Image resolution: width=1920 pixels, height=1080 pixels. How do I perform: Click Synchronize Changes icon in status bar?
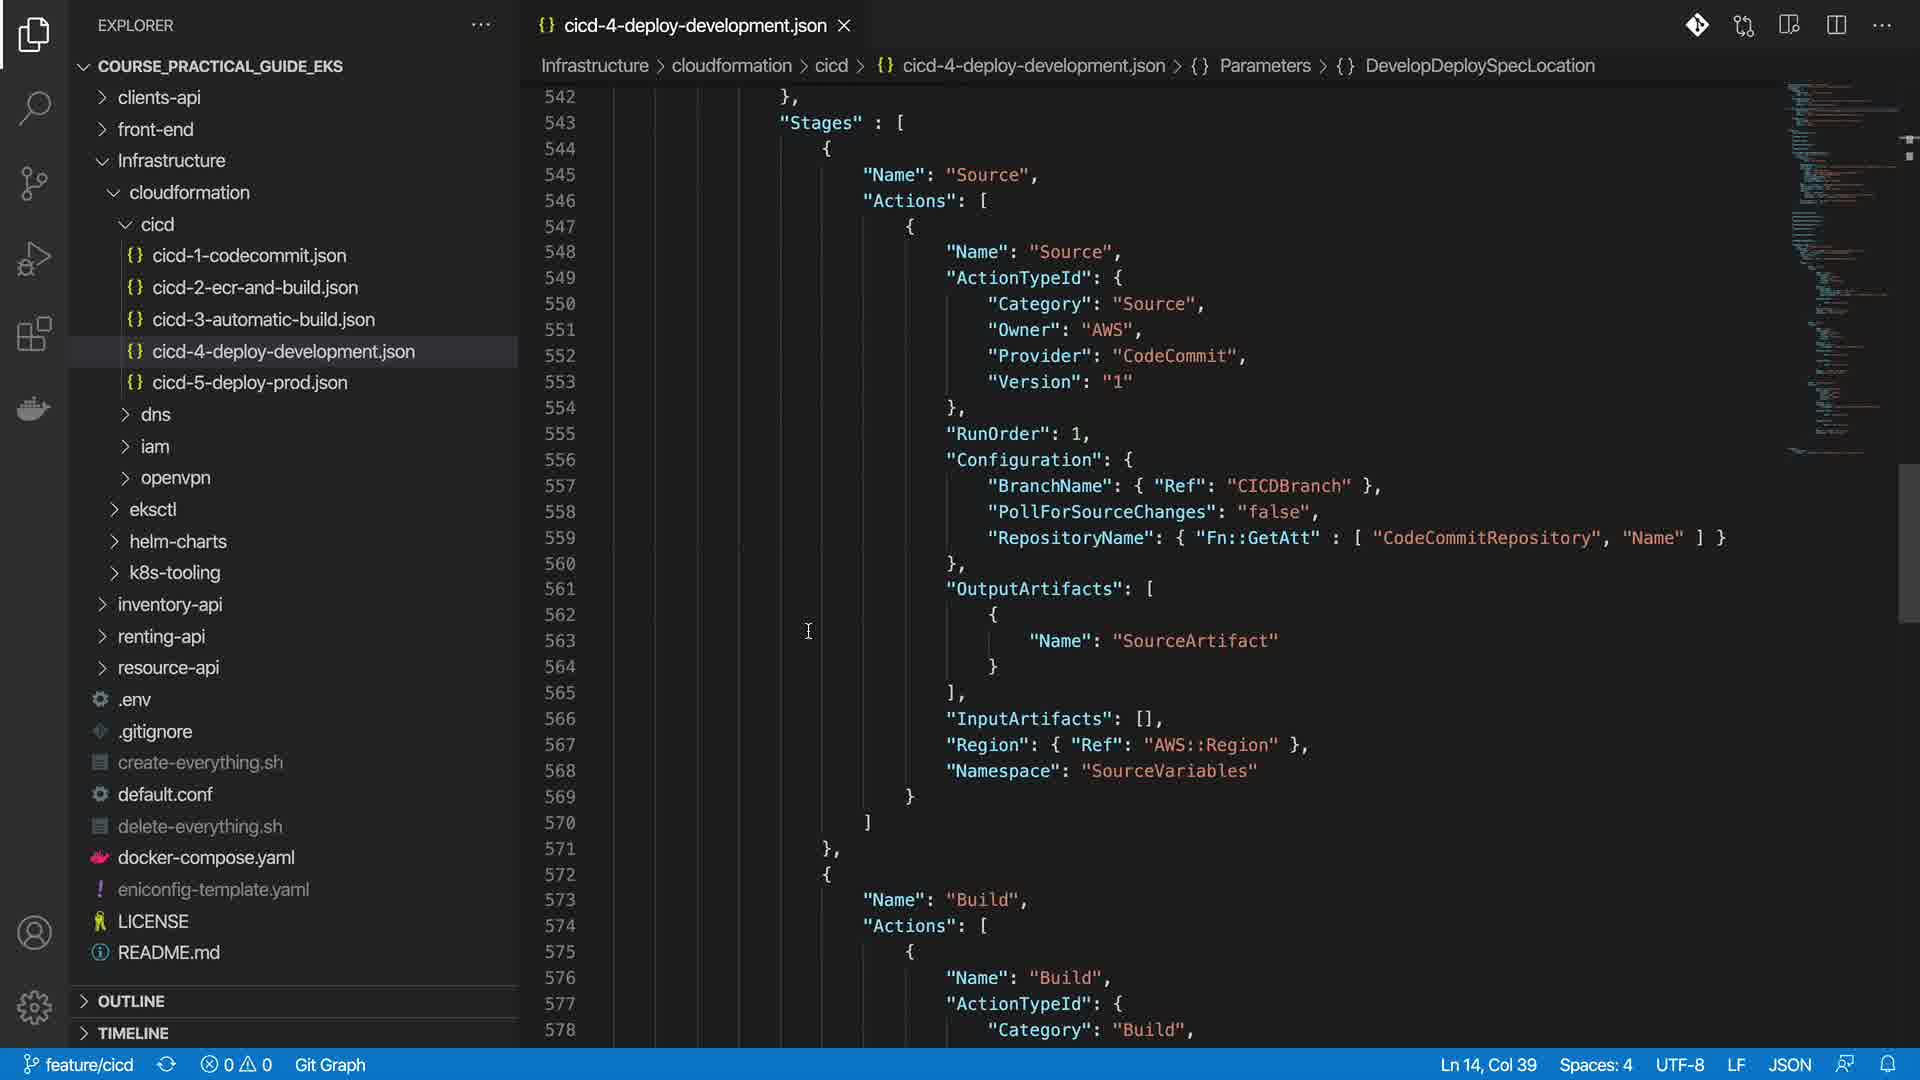pyautogui.click(x=166, y=1064)
